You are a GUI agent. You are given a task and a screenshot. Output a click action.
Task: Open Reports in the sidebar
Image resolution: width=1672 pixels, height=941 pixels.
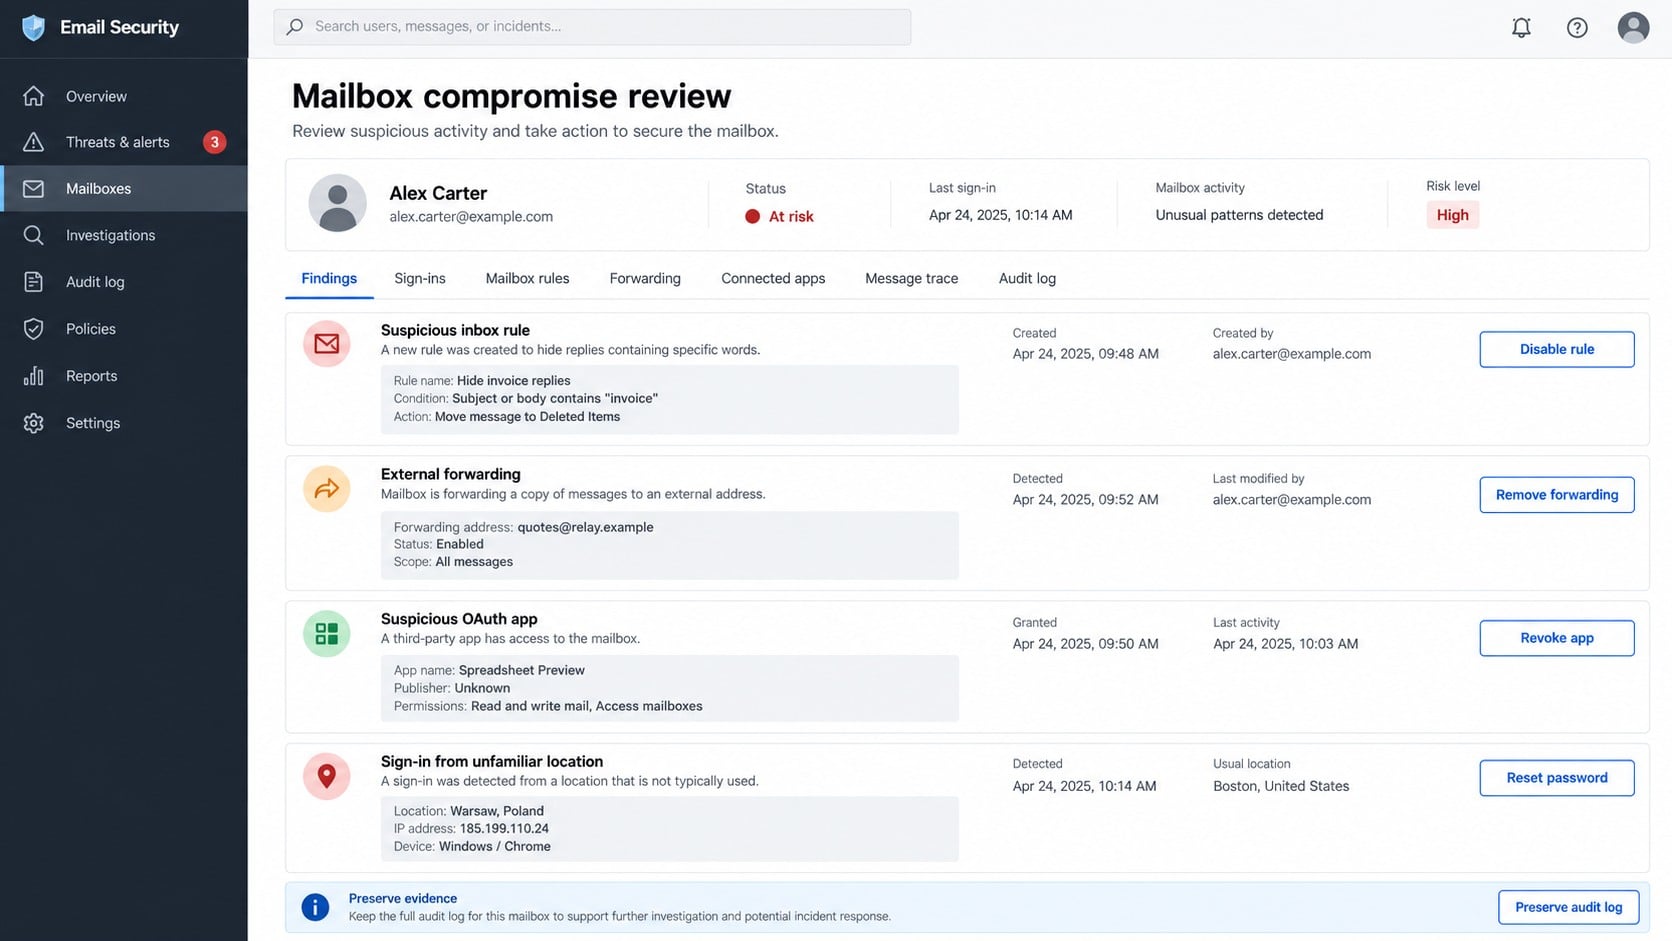tap(124, 376)
